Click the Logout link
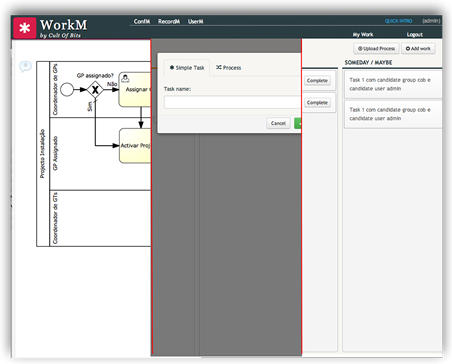Screen dimensions: 452x364 coord(414,34)
